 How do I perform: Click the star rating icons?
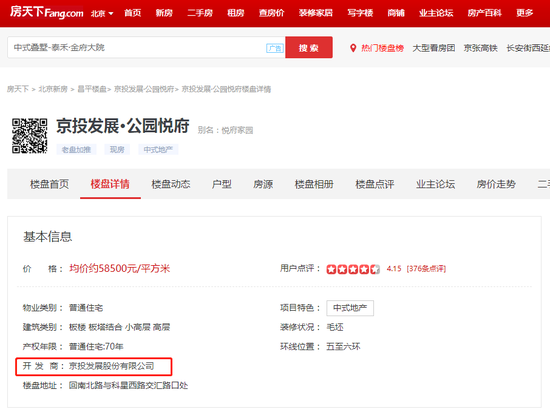[353, 269]
